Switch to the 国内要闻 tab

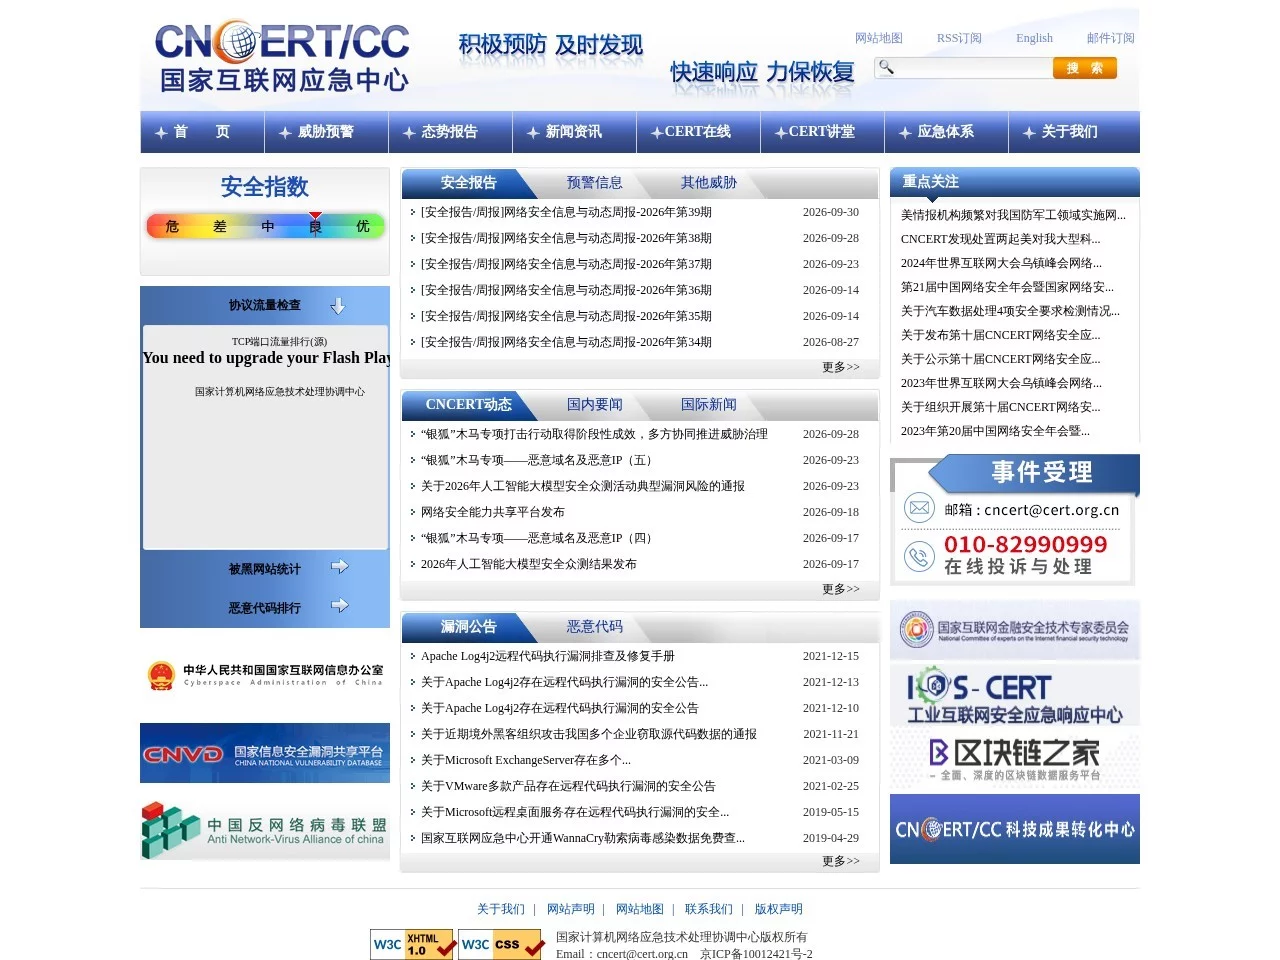point(594,405)
